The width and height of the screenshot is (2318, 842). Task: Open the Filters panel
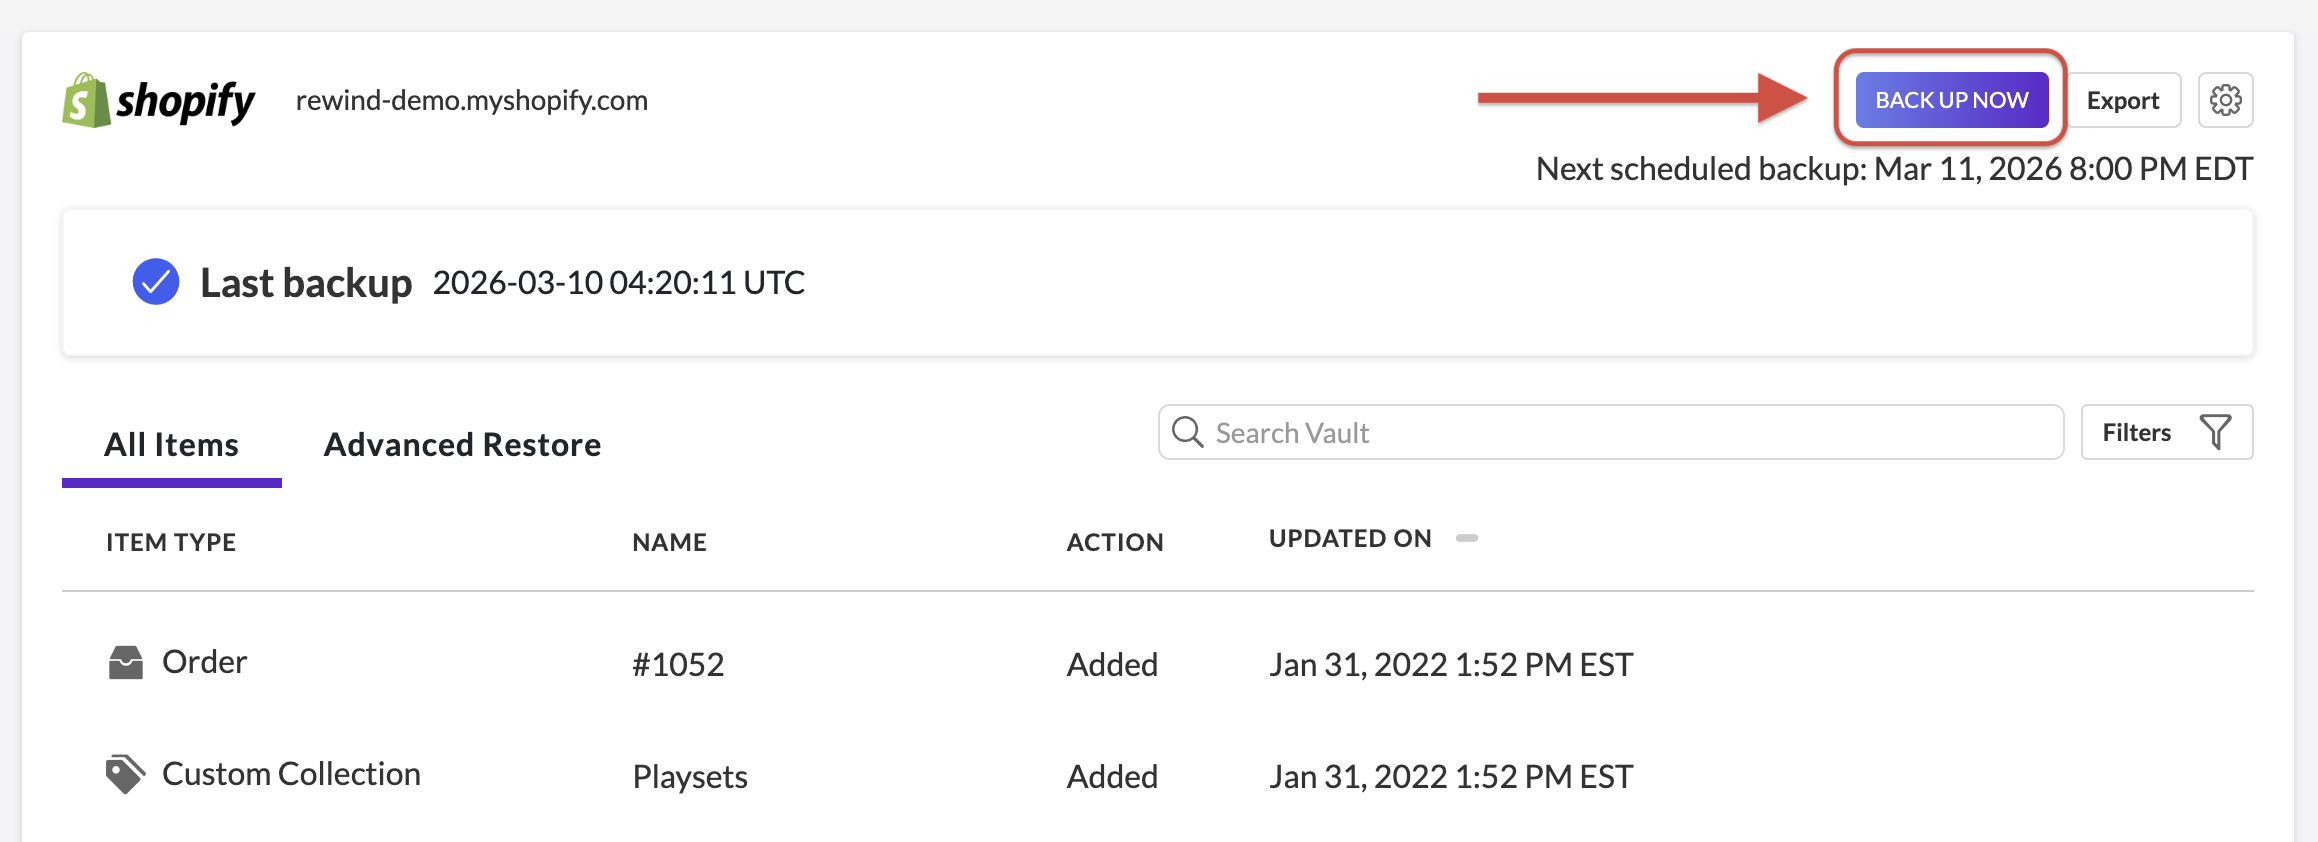[x=2165, y=431]
